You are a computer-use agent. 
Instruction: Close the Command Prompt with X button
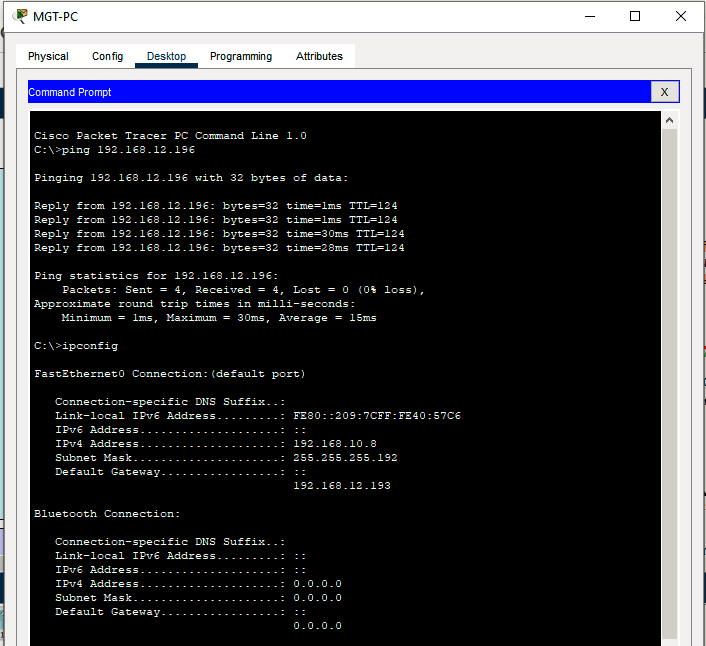665,92
